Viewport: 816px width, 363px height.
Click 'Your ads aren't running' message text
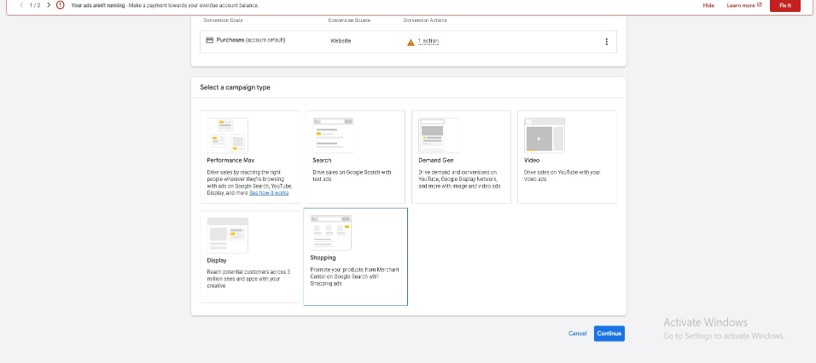98,5
